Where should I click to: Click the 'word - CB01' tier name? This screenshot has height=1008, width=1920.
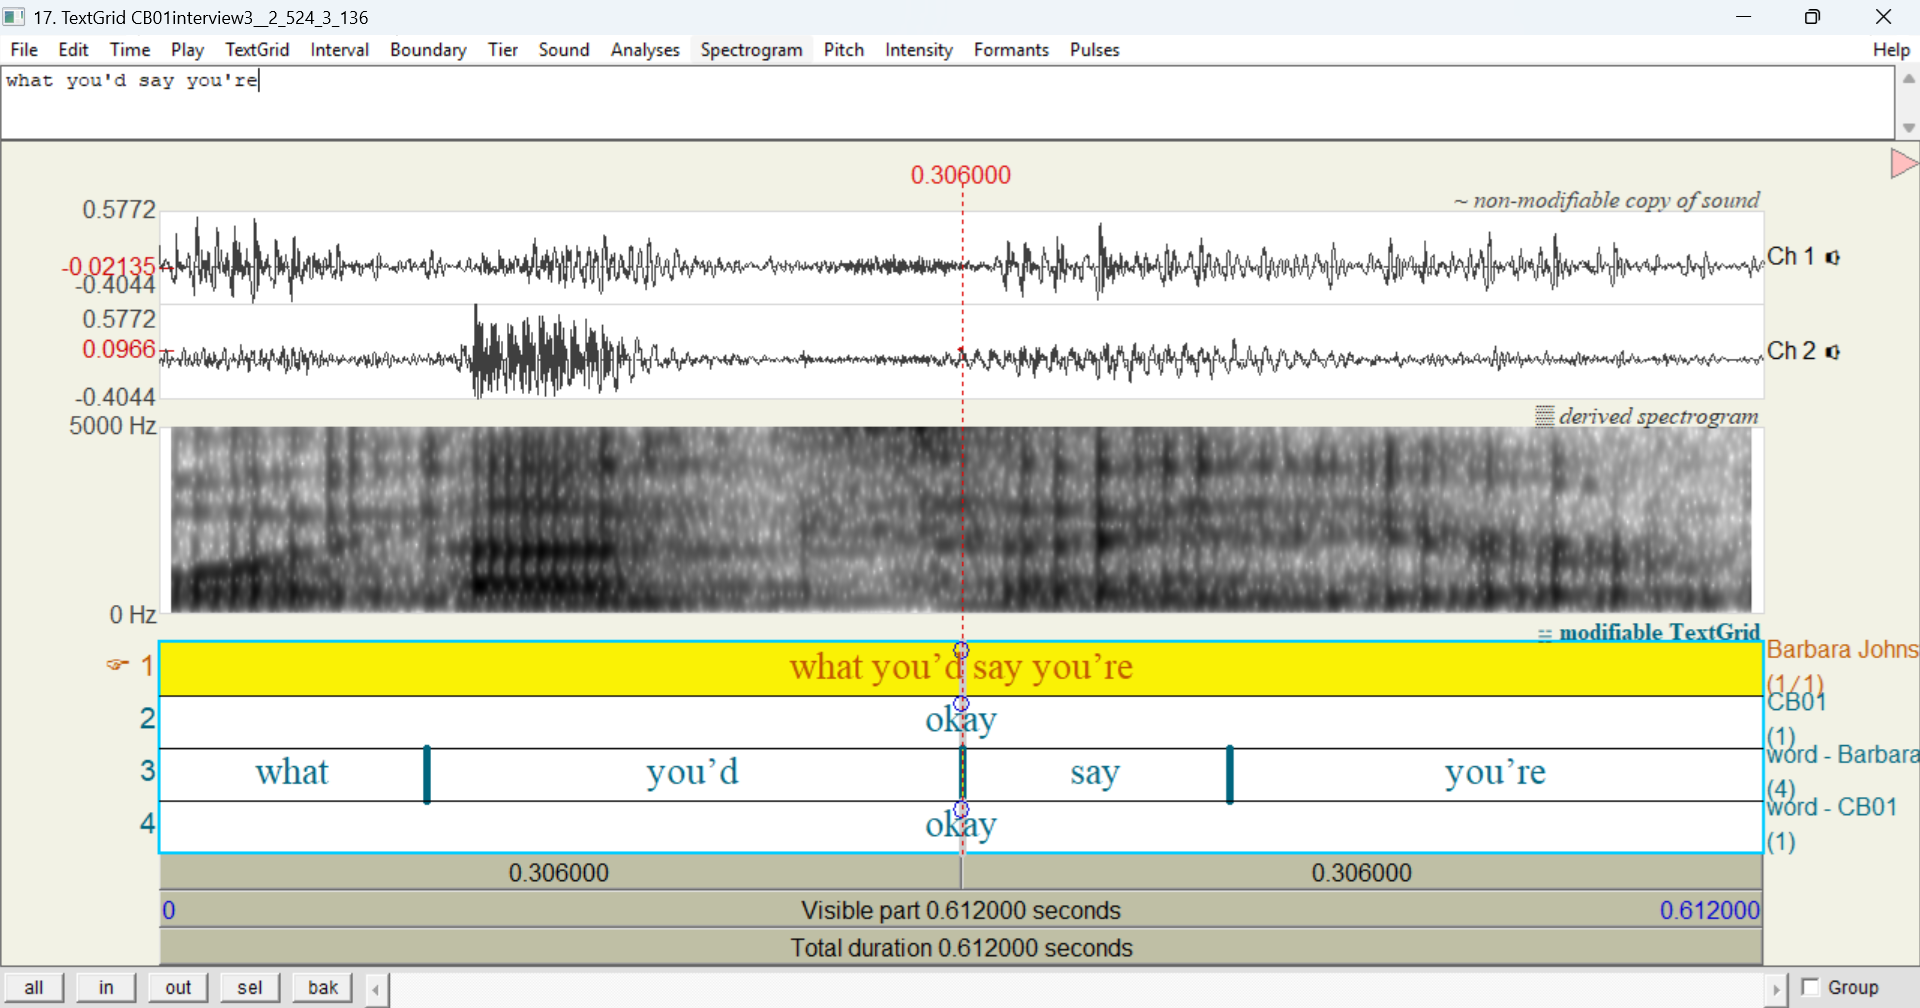coord(1831,807)
